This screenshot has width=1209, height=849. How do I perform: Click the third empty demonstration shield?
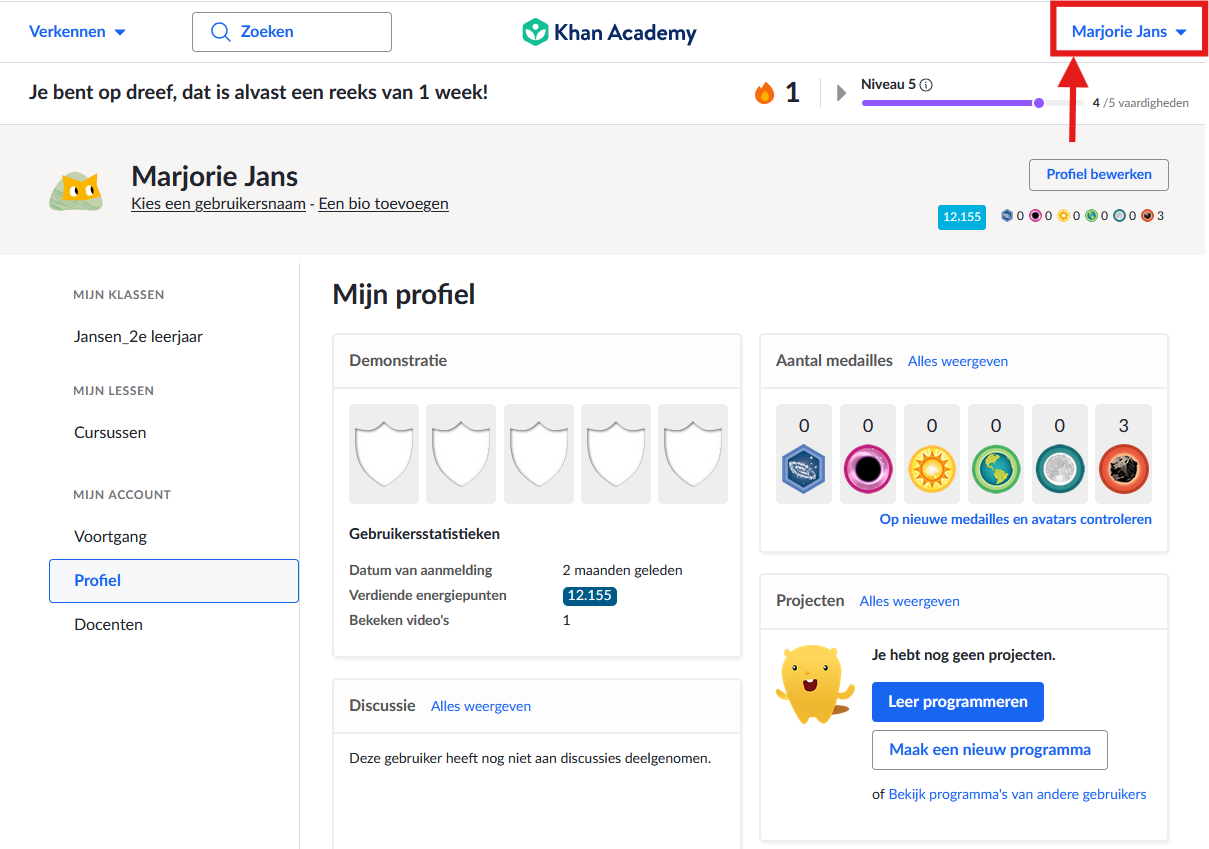(539, 453)
